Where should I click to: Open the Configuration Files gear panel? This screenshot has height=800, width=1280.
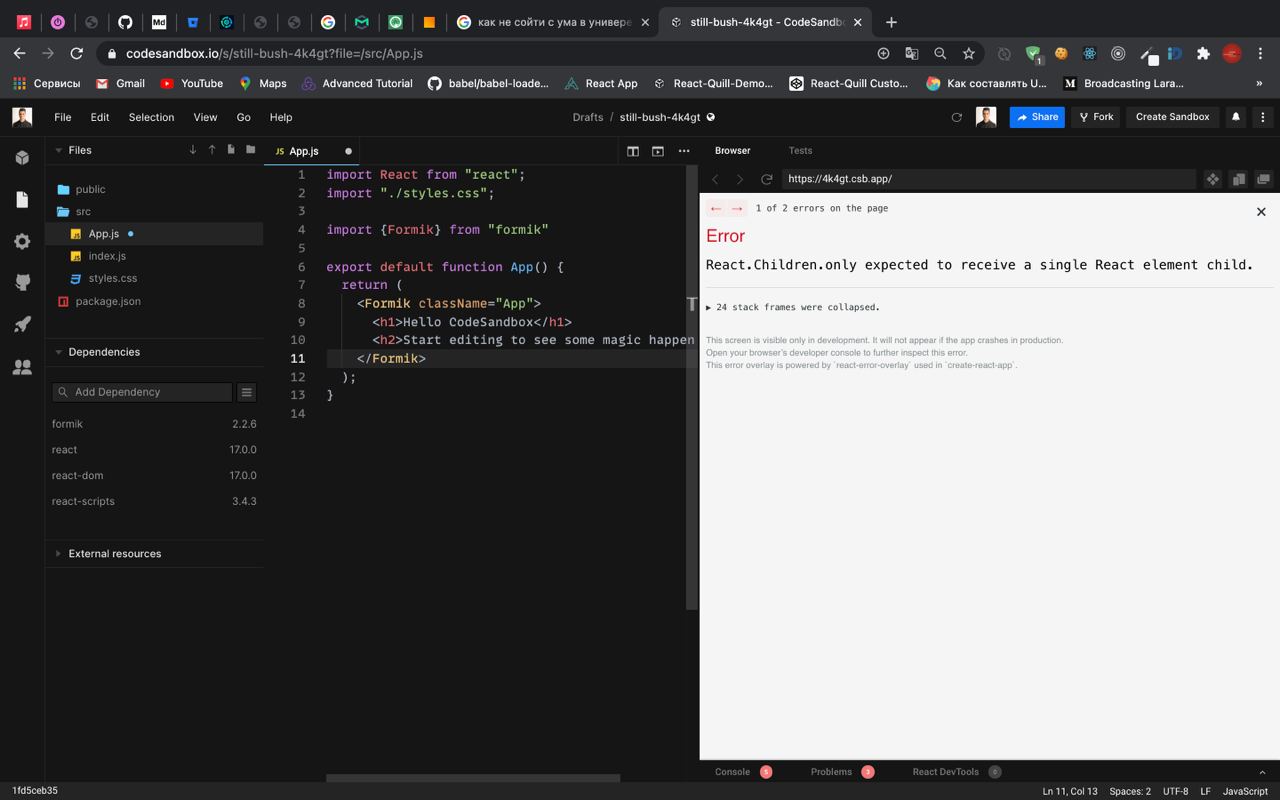(x=22, y=241)
